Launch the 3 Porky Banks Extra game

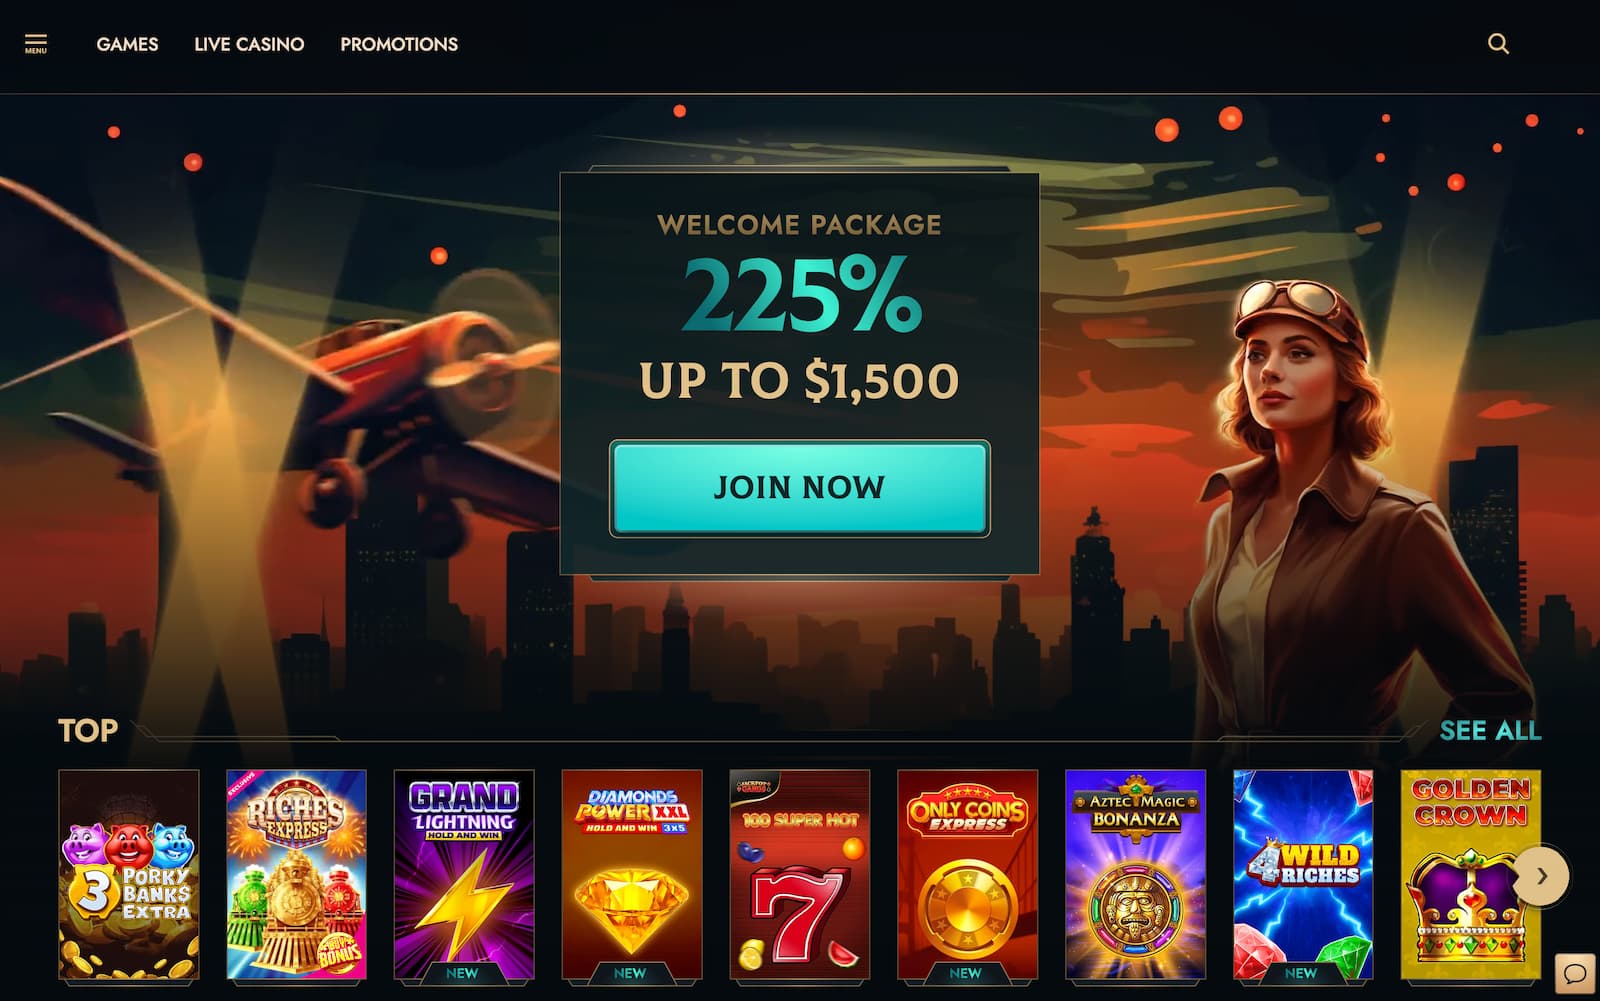coord(129,874)
